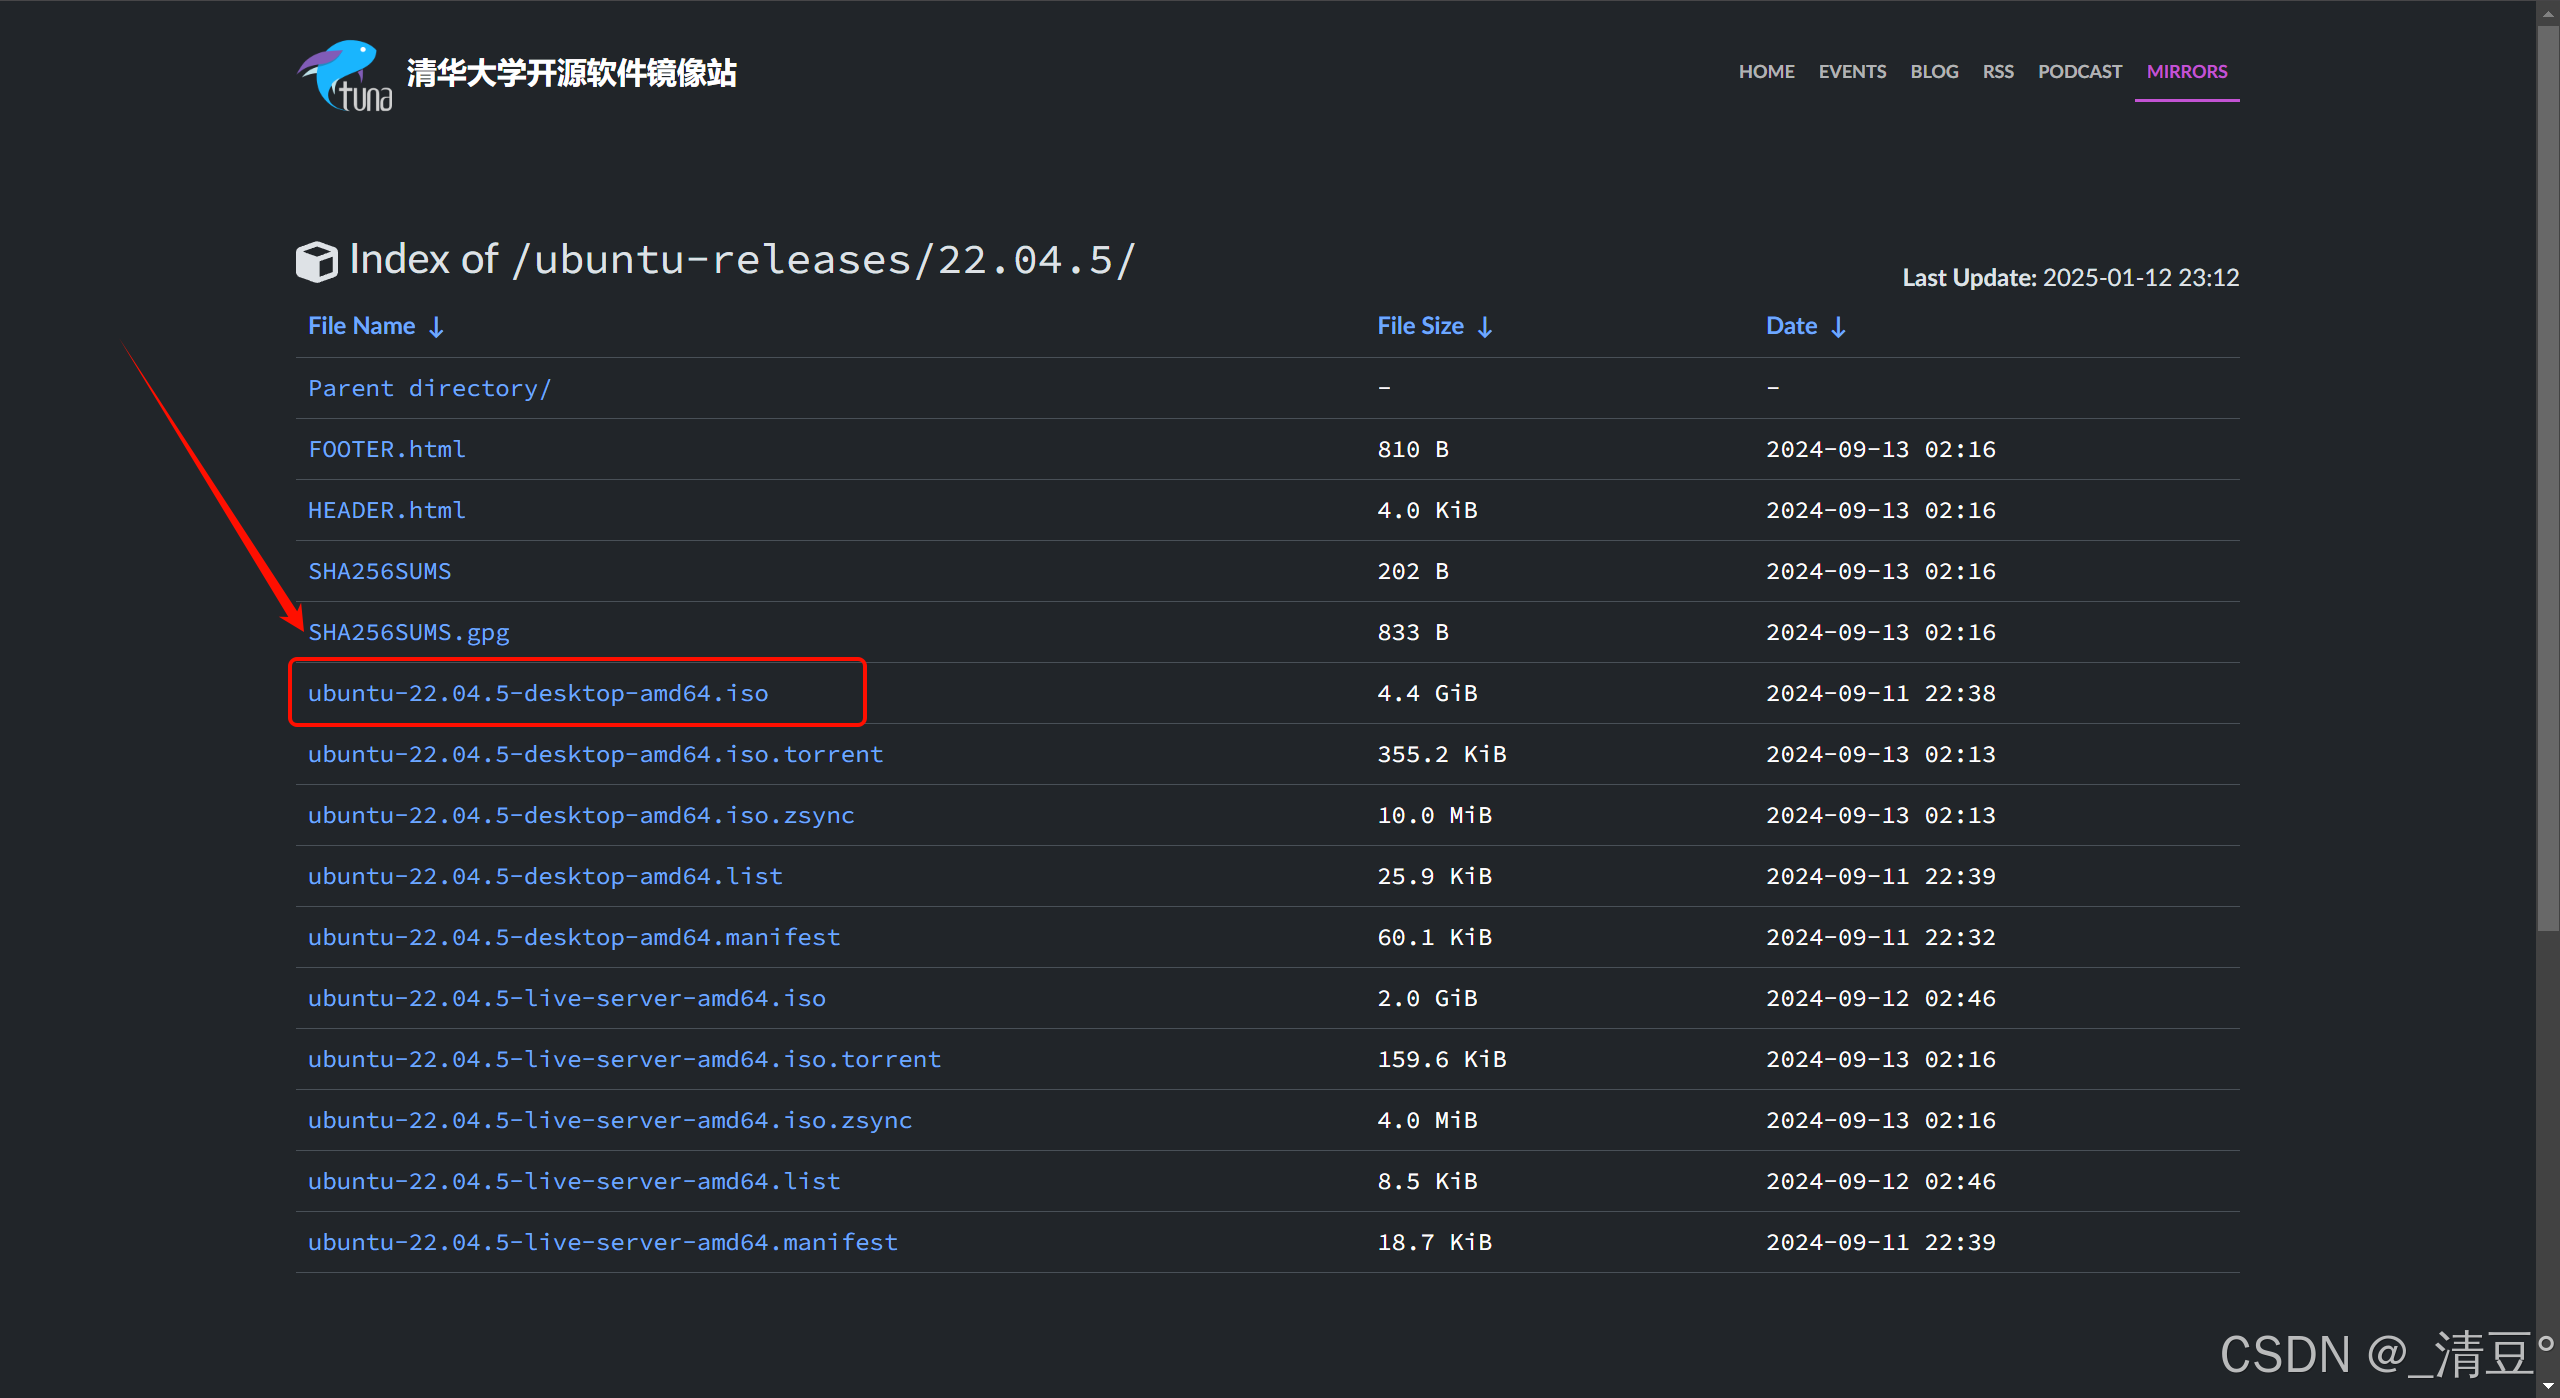Open ubuntu-22.04.5-live-server-amd64.manifest
This screenshot has width=2560, height=1398.
click(x=603, y=1242)
